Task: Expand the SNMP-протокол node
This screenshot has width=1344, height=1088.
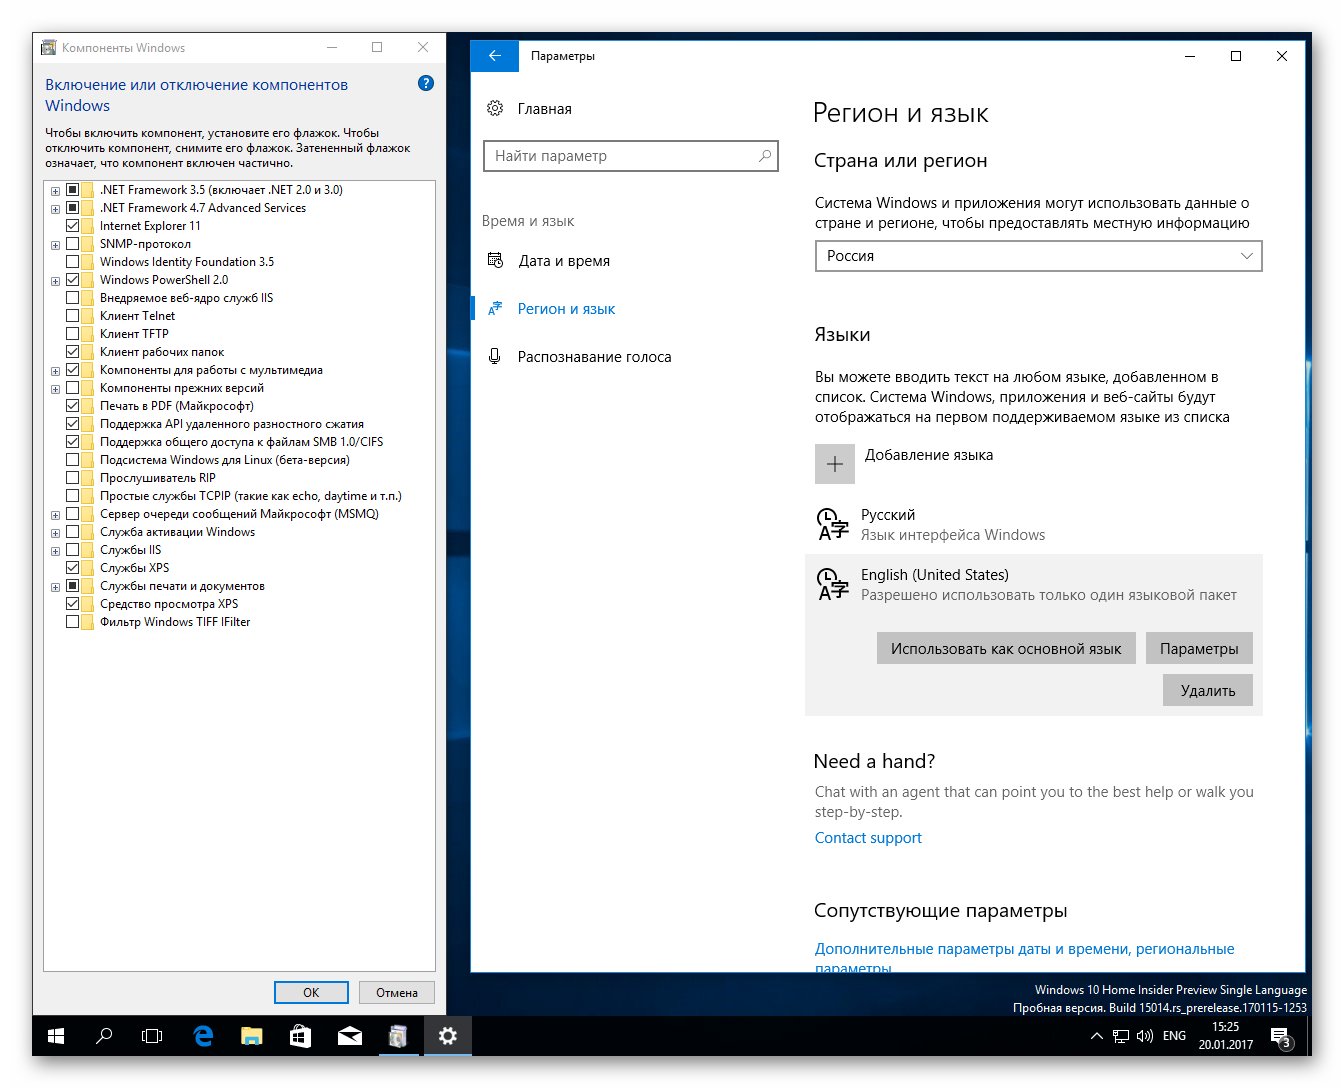Action: (x=56, y=245)
